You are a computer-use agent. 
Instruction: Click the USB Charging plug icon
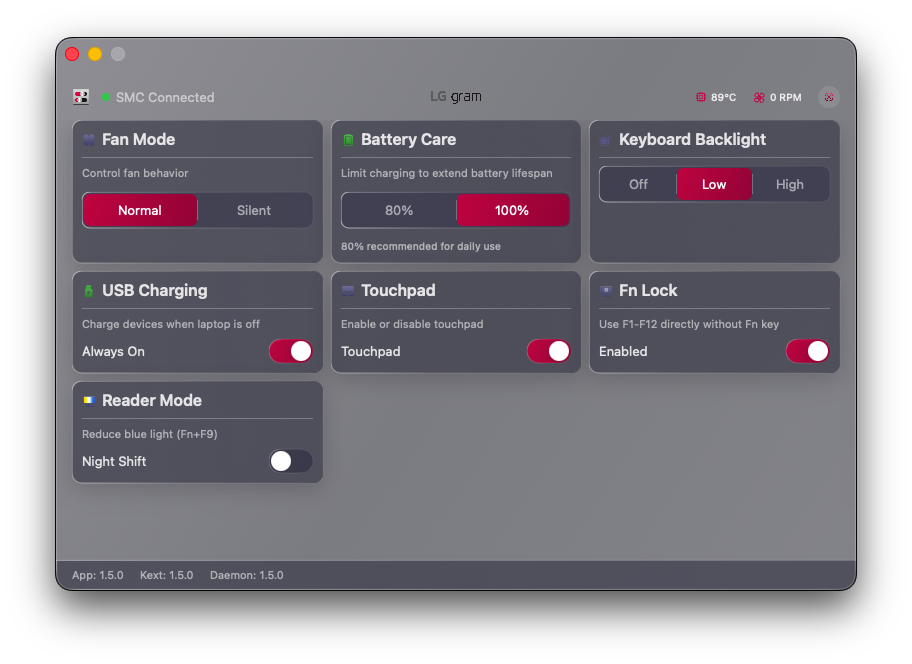coord(88,291)
